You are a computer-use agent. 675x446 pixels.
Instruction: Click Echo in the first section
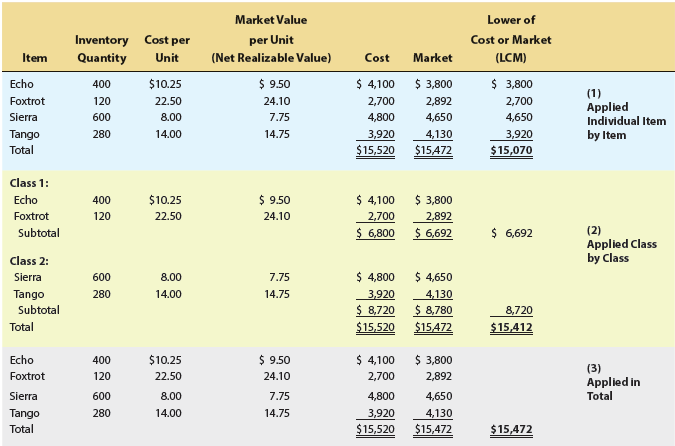[22, 84]
